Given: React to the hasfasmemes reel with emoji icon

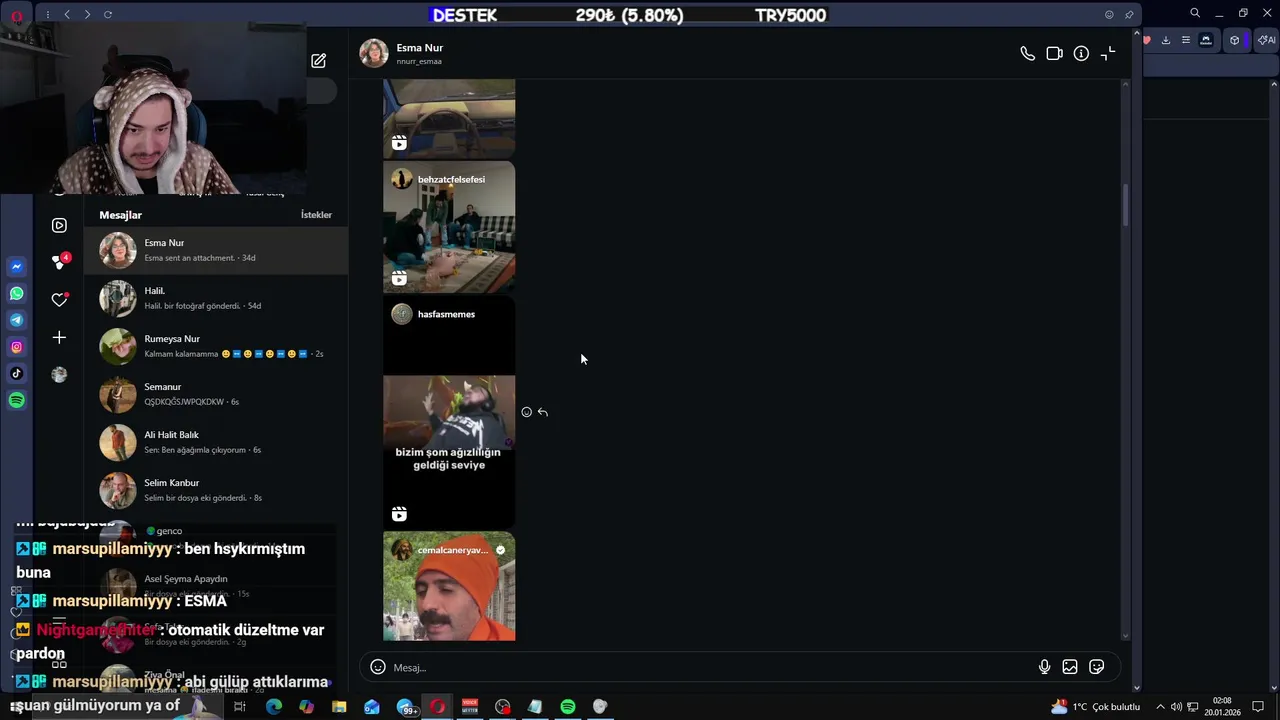Looking at the screenshot, I should point(526,412).
